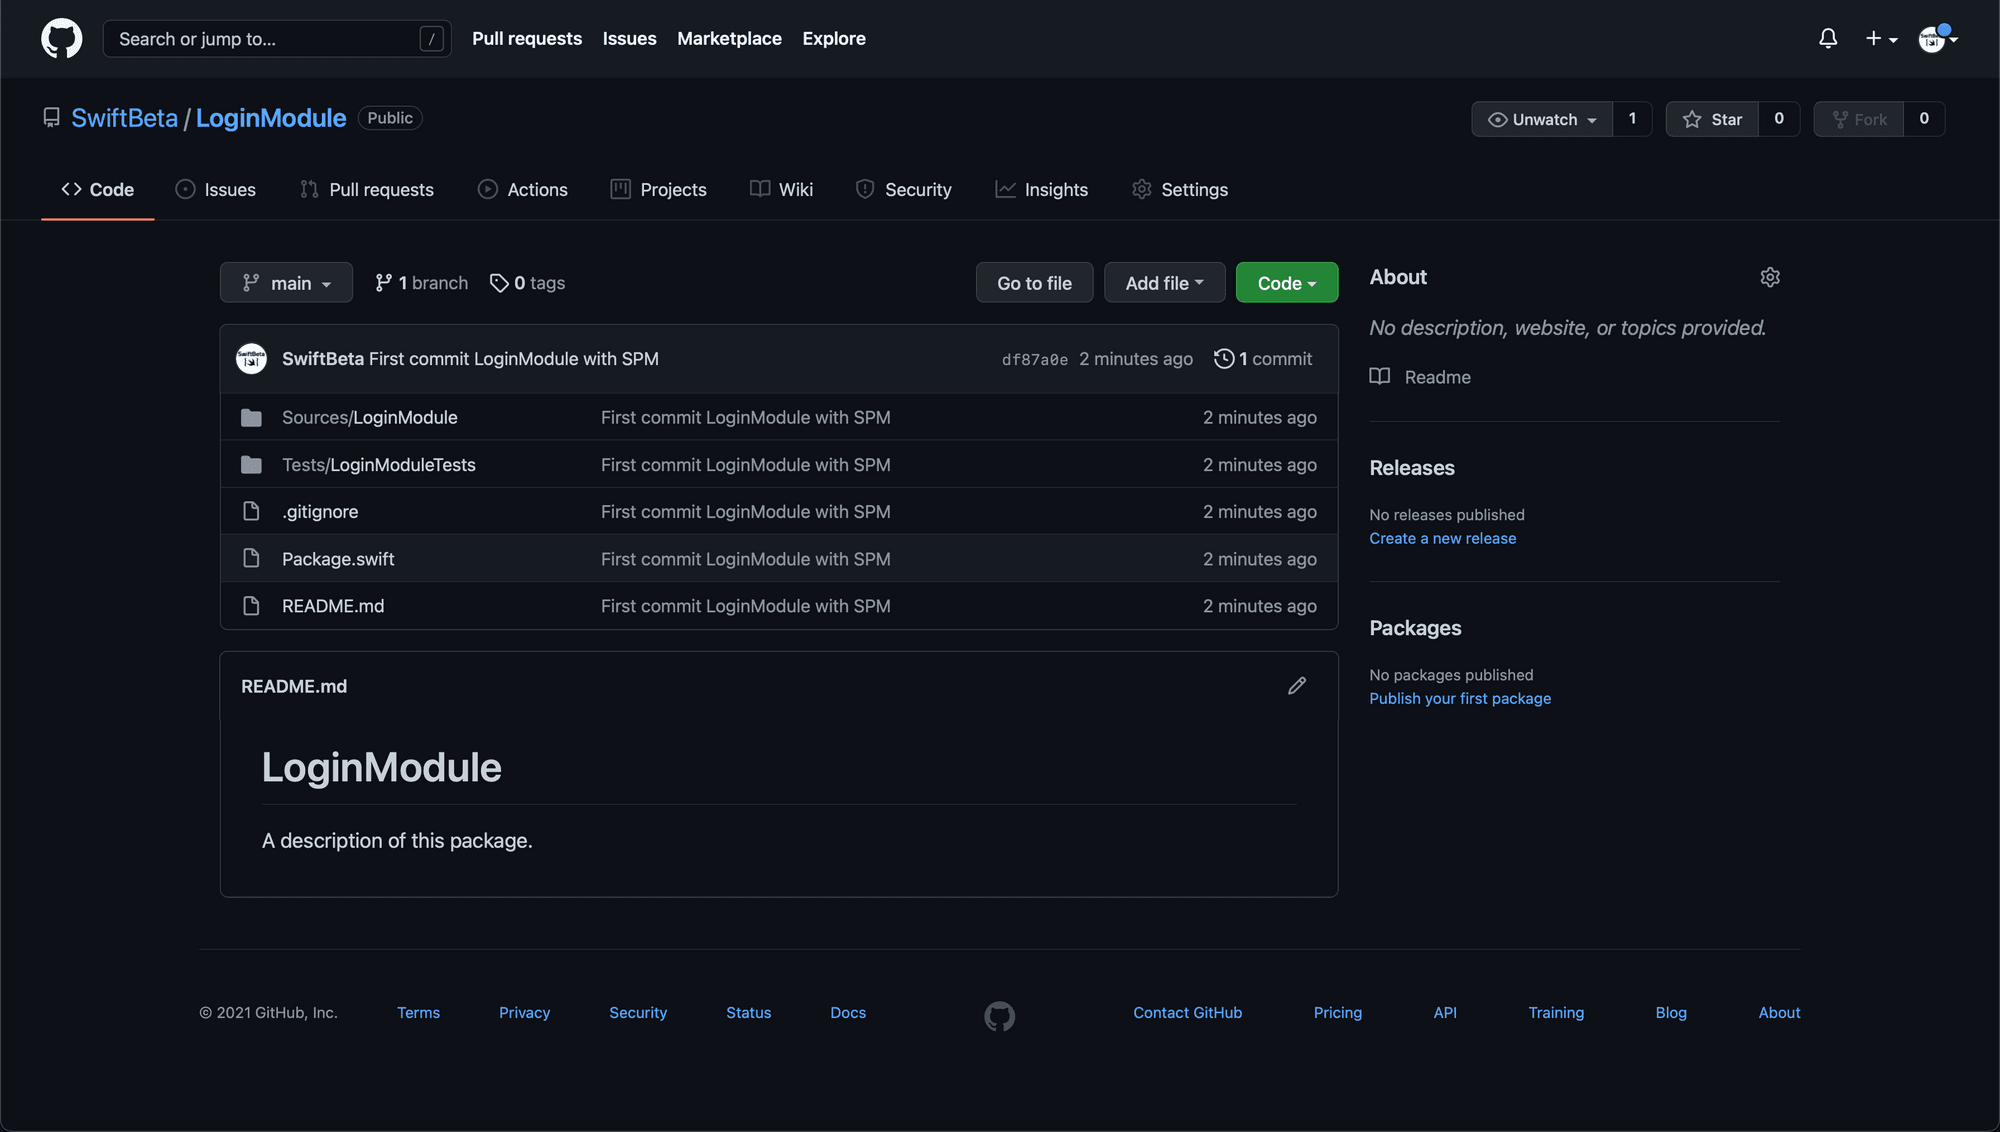The height and width of the screenshot is (1132, 2000).
Task: Open README.md in the file list
Action: 333,606
